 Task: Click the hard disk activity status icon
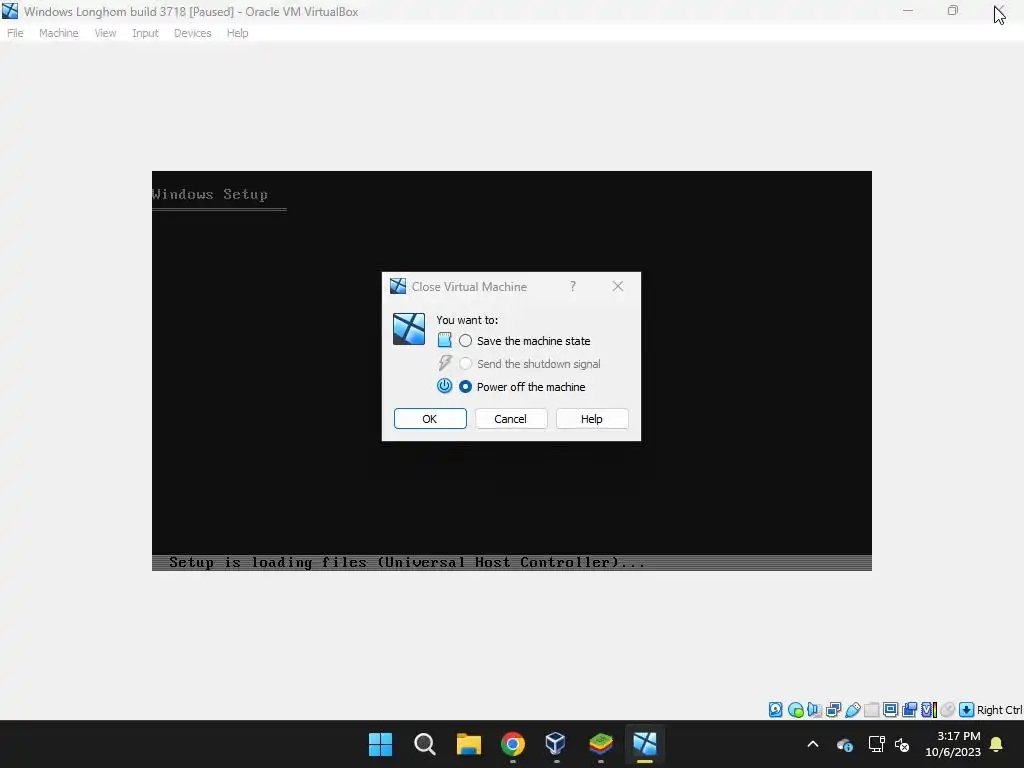(x=775, y=710)
